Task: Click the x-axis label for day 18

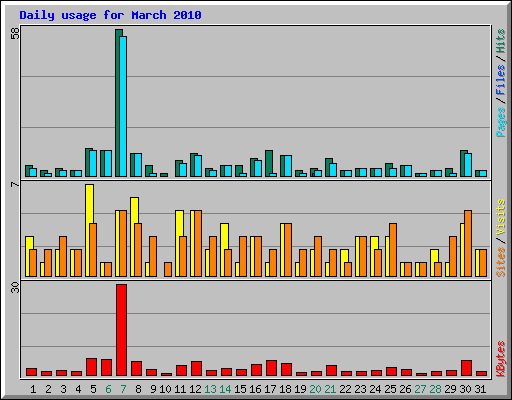Action: pyautogui.click(x=285, y=389)
